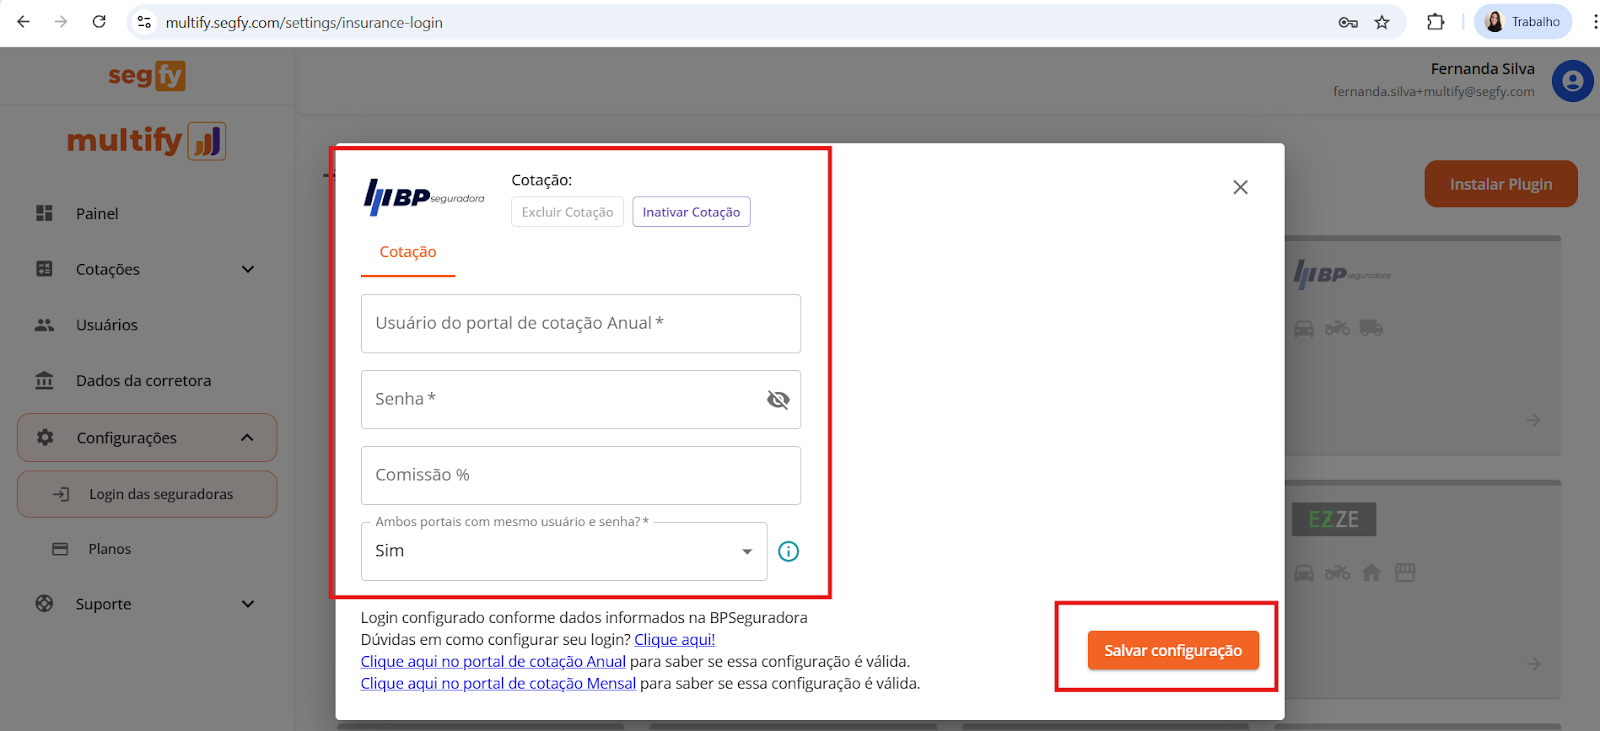Toggle password visibility eye icon

(777, 400)
